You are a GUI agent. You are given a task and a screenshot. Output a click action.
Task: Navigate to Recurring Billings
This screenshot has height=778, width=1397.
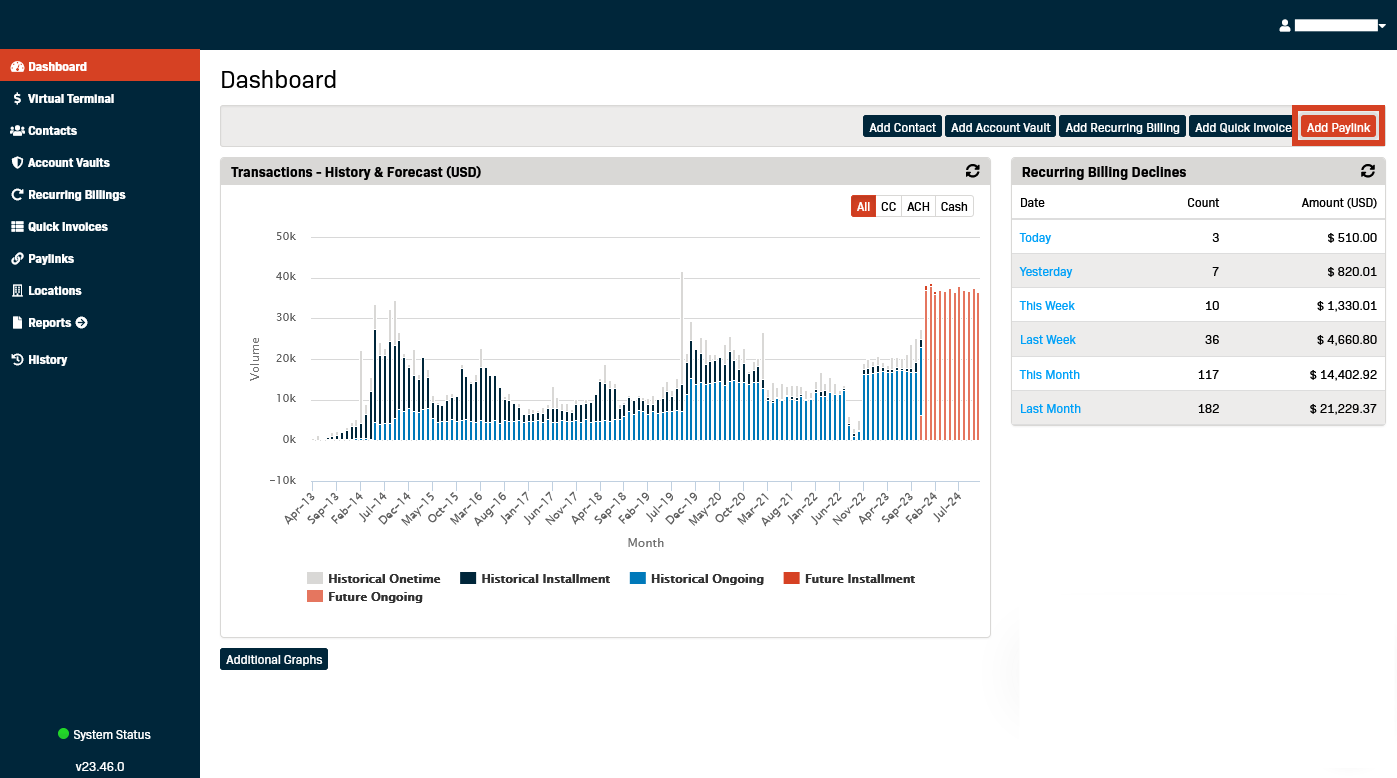pyautogui.click(x=100, y=195)
